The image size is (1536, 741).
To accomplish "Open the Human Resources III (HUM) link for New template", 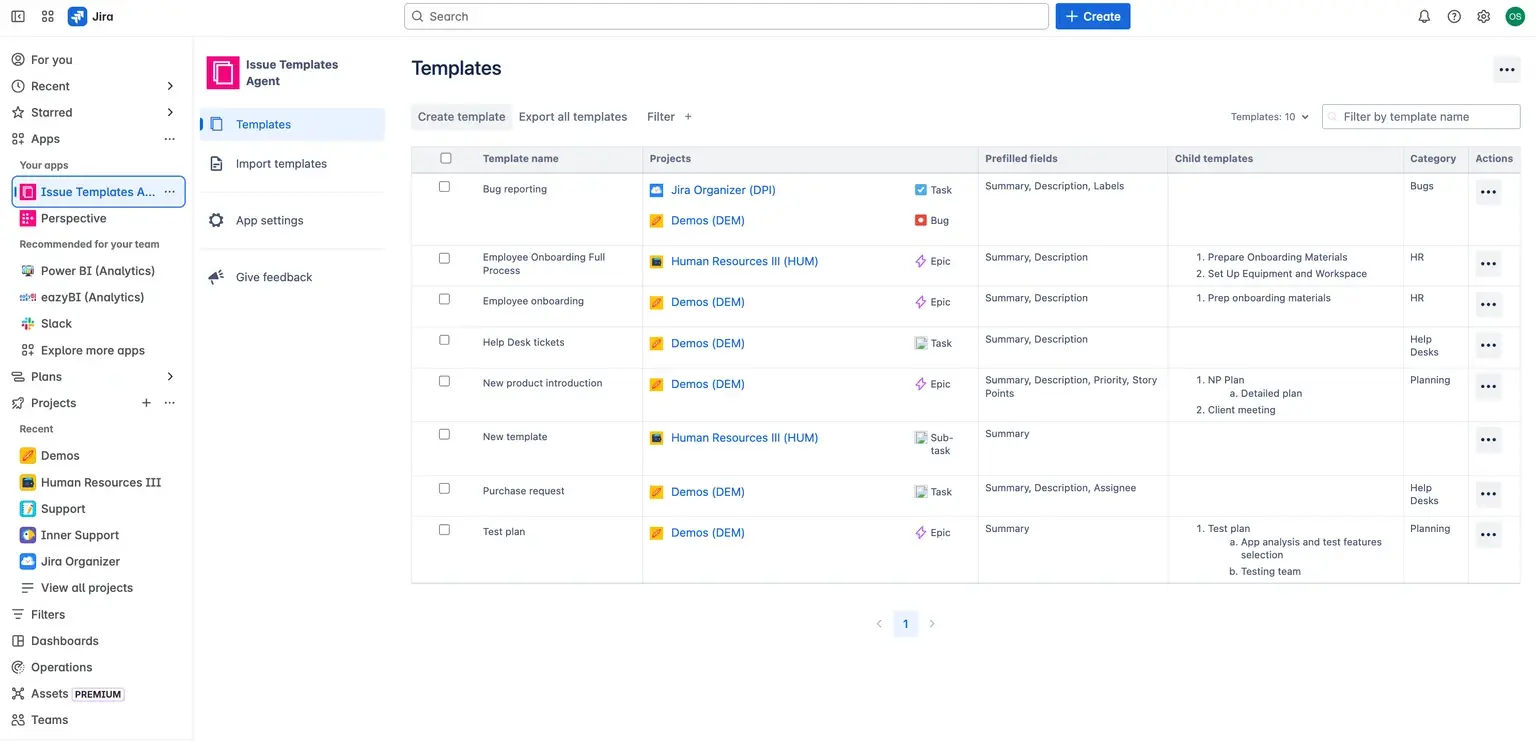I will click(744, 438).
